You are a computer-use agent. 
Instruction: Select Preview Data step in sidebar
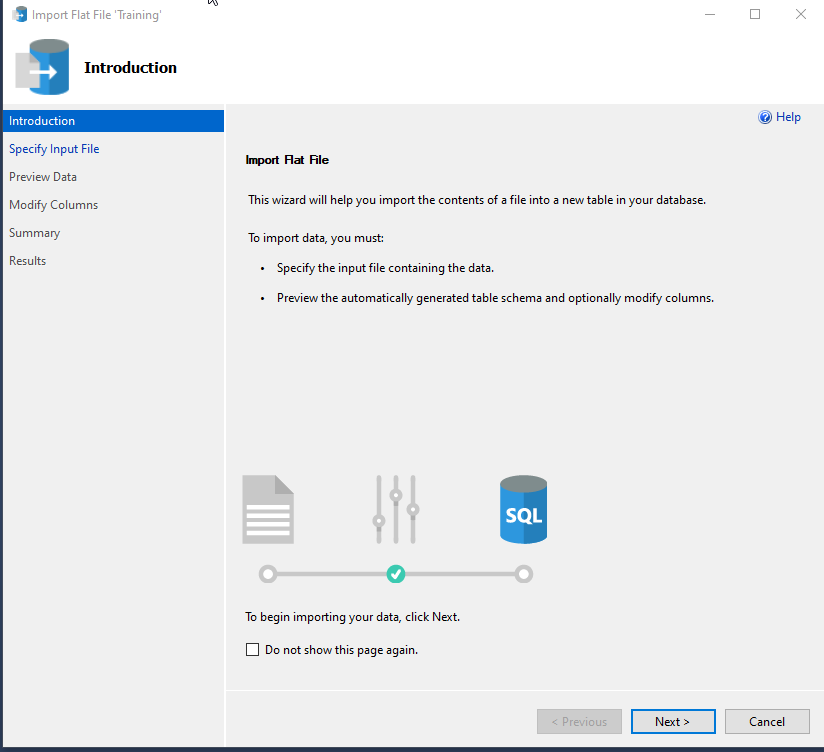tap(43, 177)
